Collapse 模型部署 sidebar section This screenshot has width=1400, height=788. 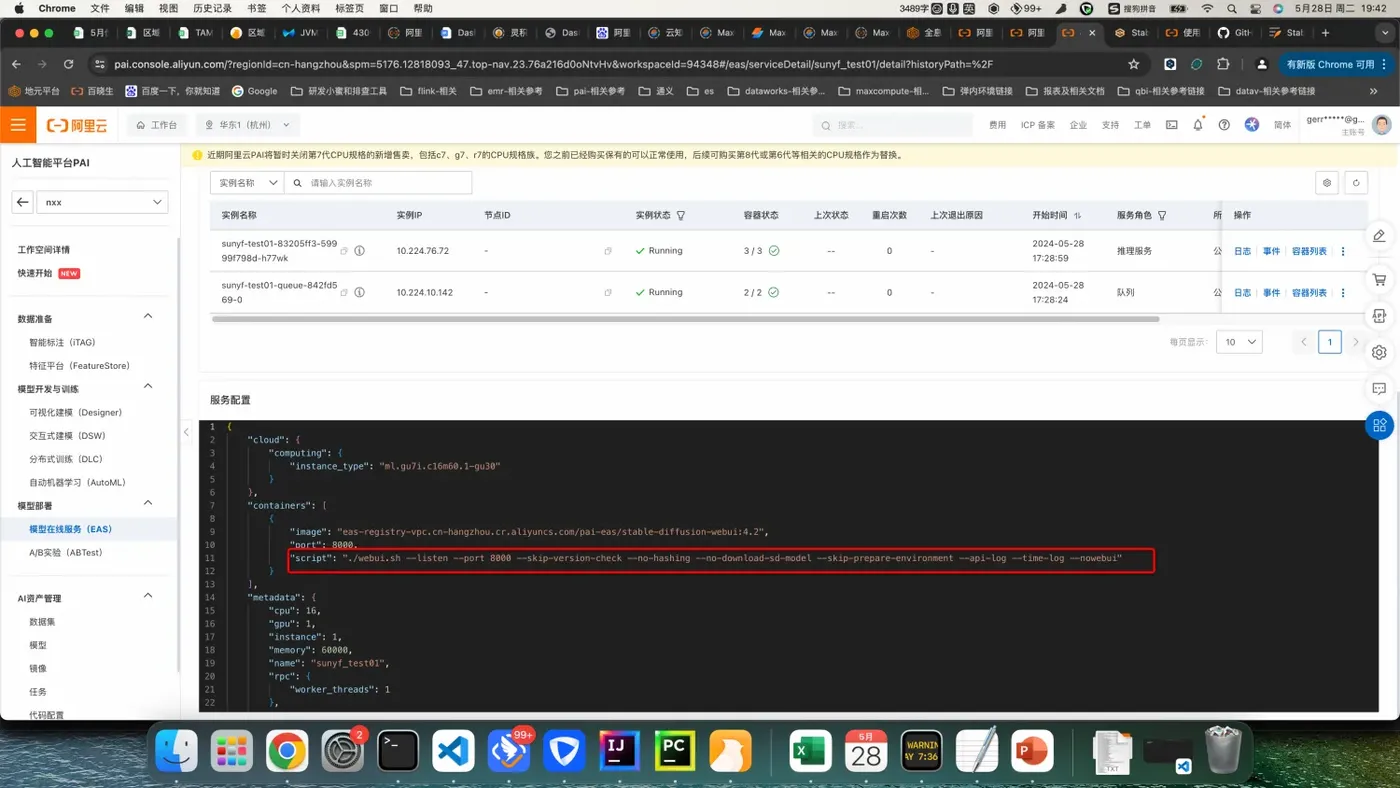click(148, 503)
